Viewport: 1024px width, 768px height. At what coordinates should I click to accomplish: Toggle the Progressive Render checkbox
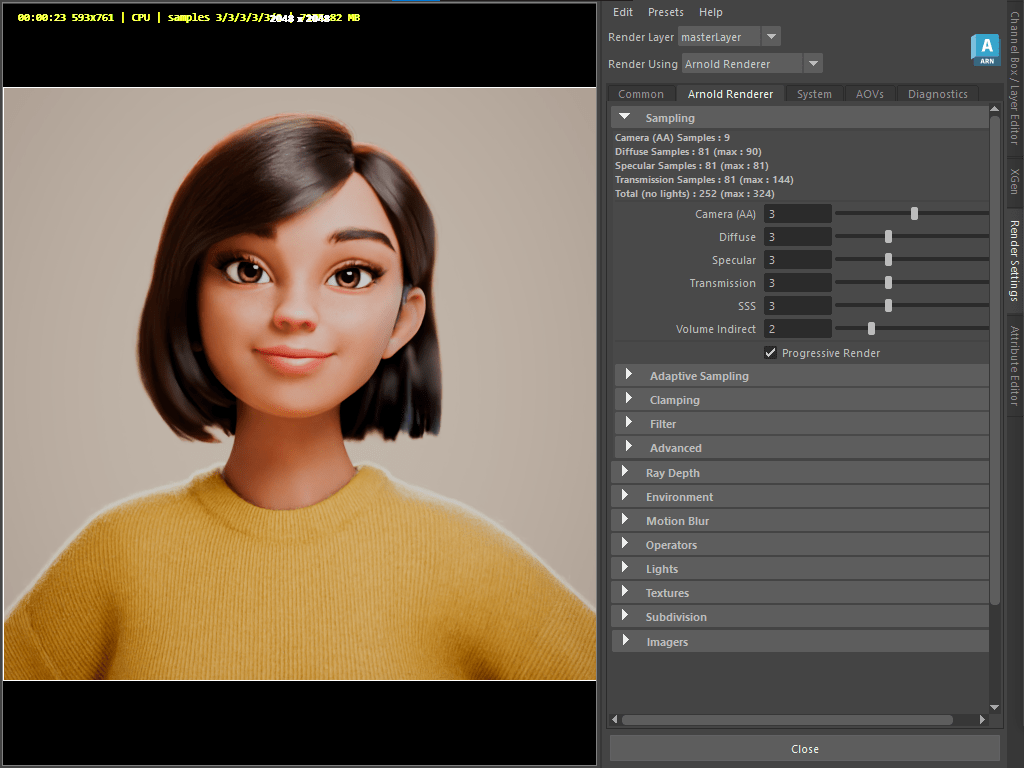(x=770, y=353)
